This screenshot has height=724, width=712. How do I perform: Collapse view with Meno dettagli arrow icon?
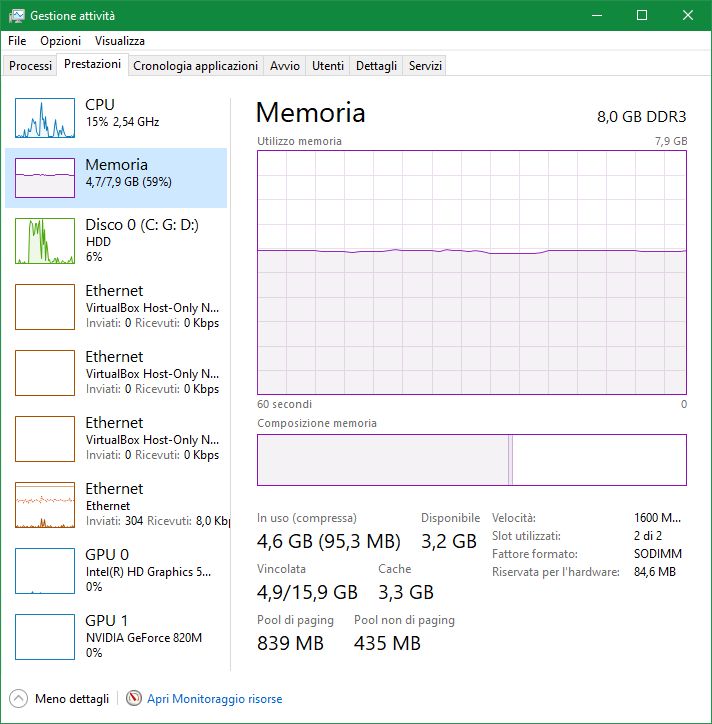click(18, 699)
